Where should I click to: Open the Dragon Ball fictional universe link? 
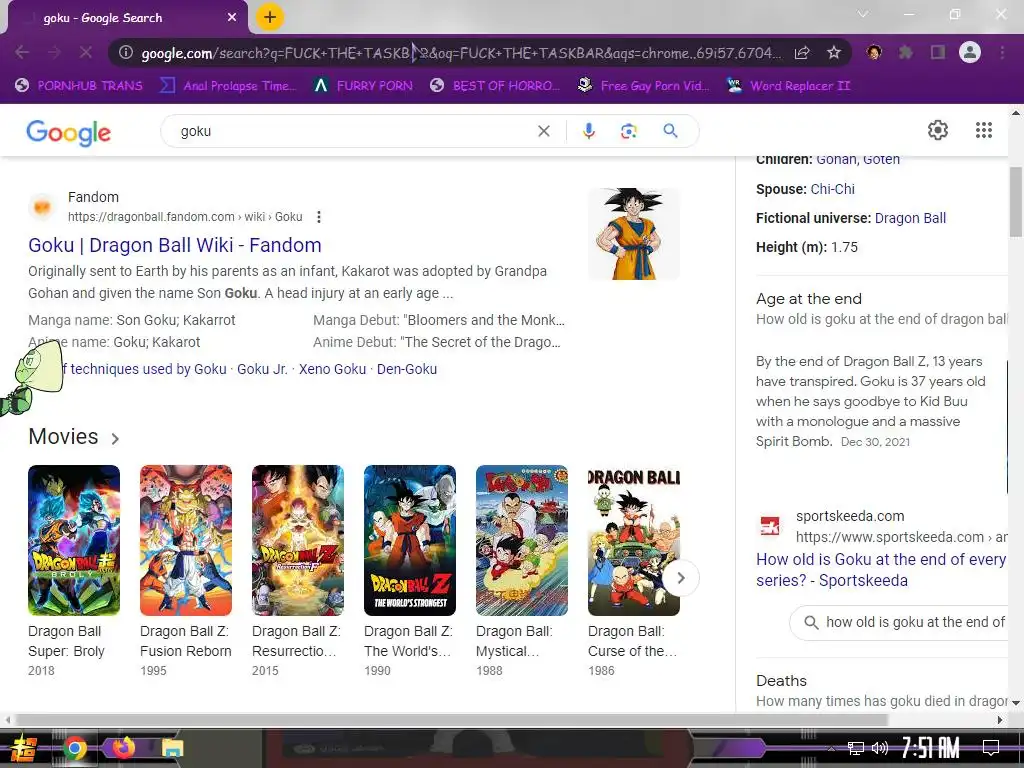pyautogui.click(x=910, y=218)
